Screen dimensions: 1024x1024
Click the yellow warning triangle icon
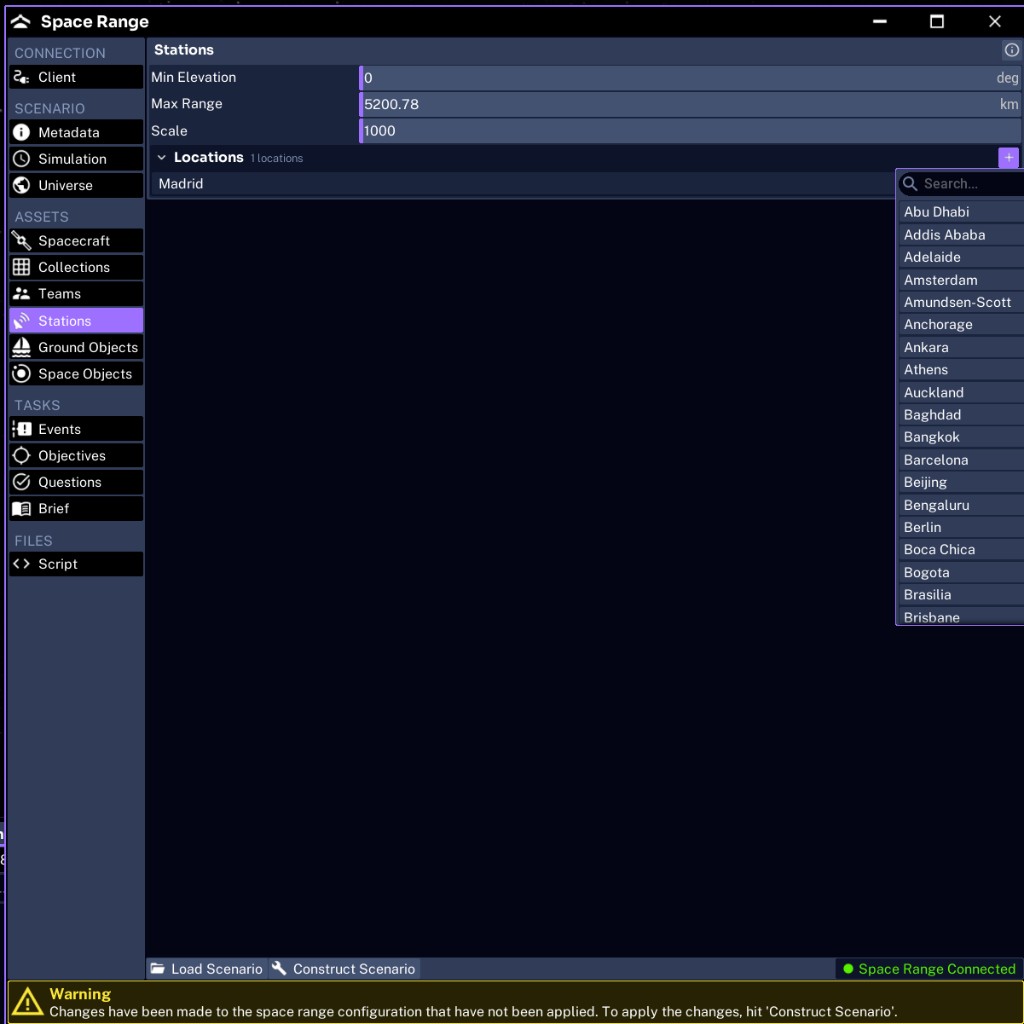[27, 1001]
